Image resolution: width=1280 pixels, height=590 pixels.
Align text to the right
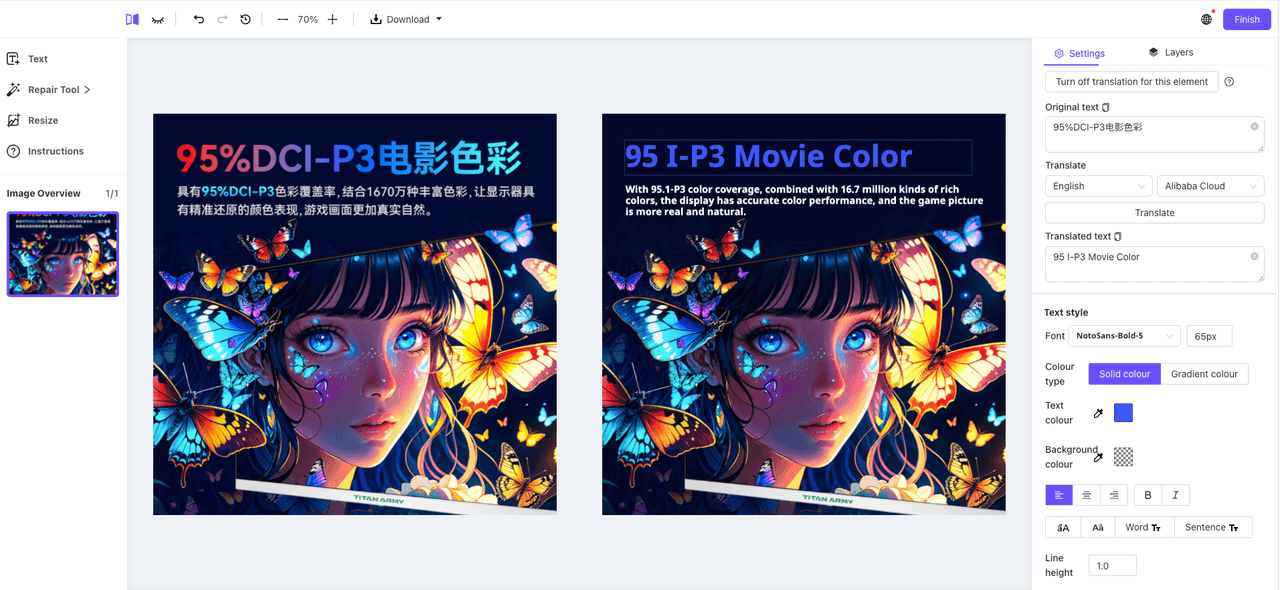[1114, 495]
